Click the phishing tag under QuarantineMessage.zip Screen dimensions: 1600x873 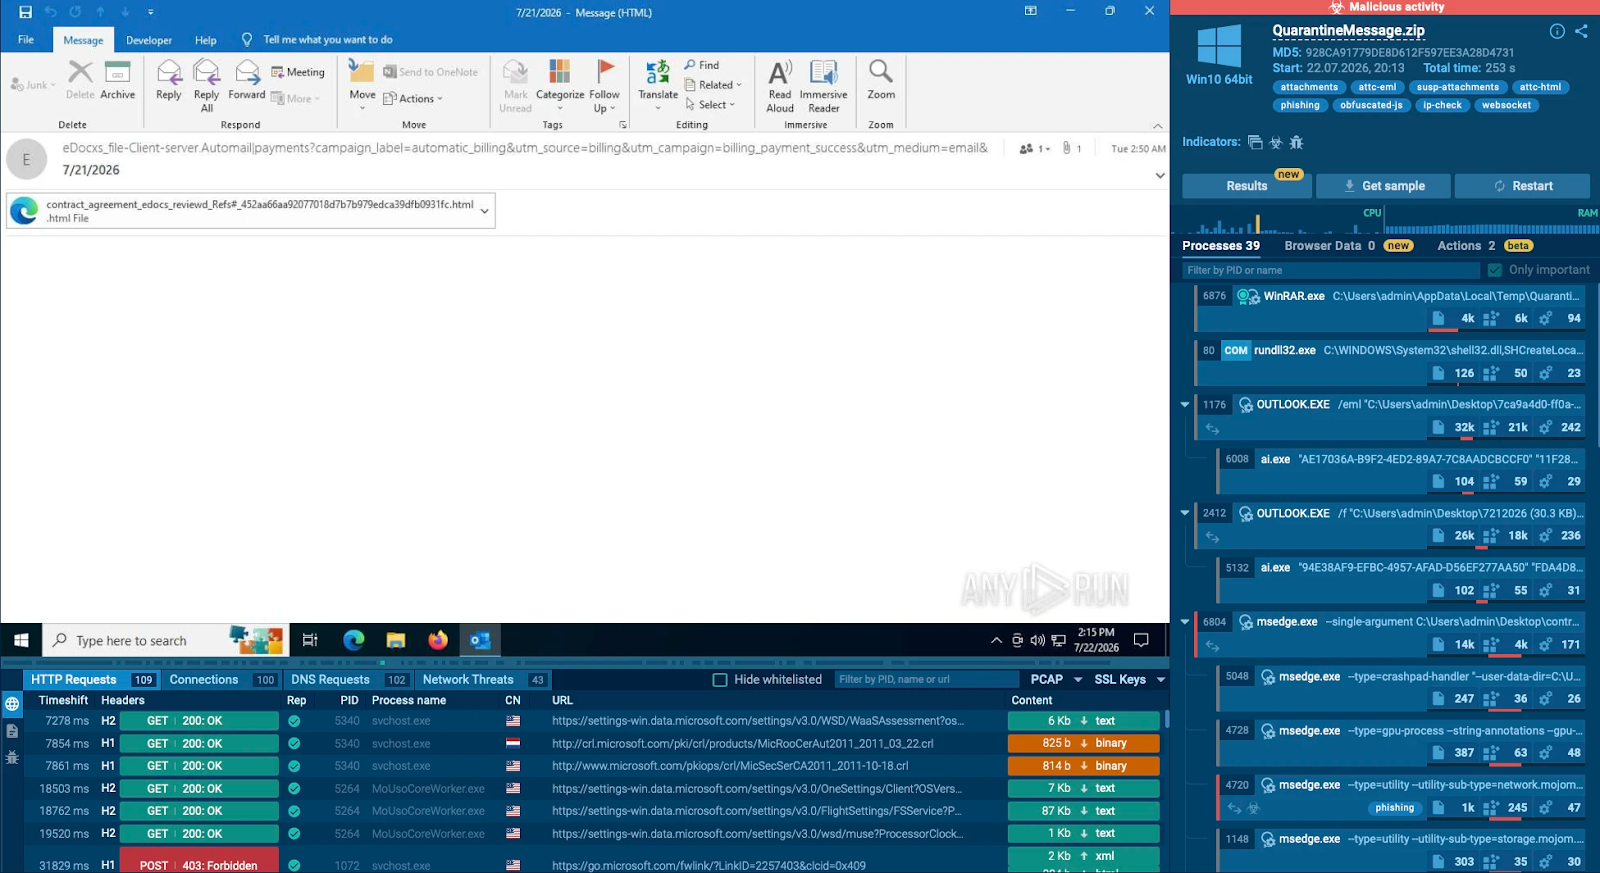click(x=1300, y=105)
